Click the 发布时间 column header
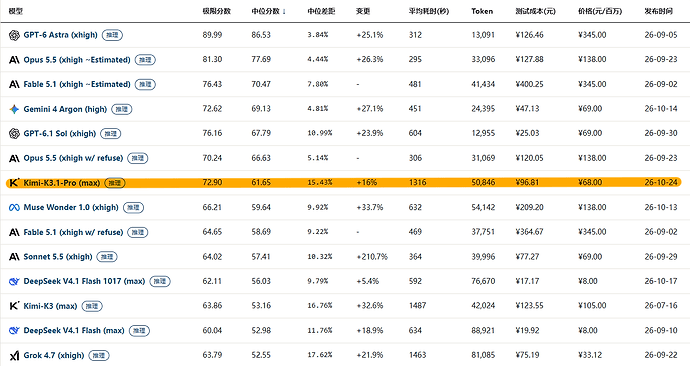 tap(658, 11)
